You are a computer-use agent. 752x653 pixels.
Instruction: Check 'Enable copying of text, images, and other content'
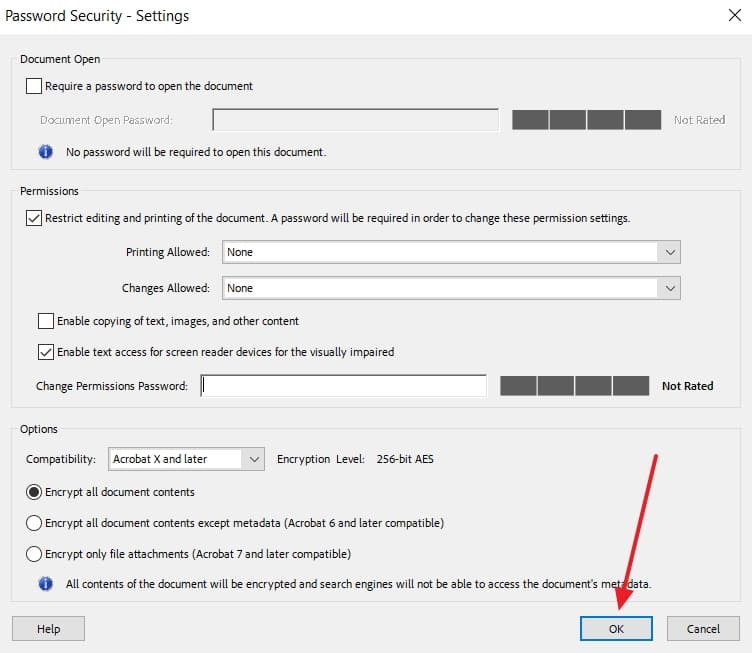[x=46, y=321]
